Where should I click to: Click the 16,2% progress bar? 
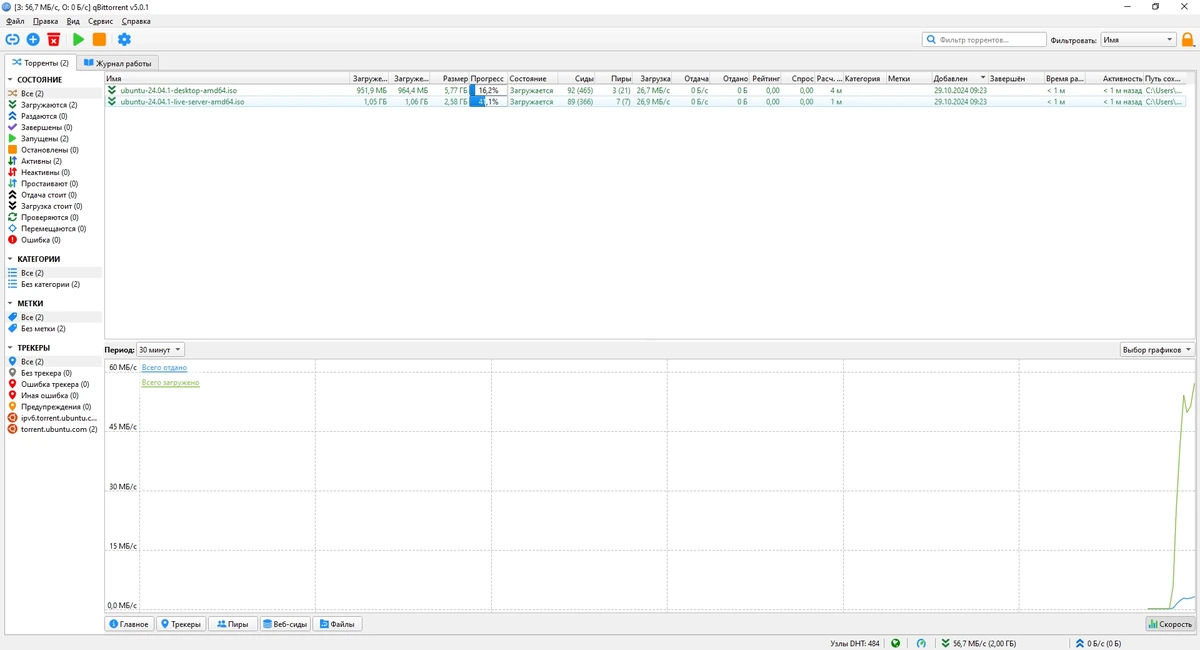488,90
